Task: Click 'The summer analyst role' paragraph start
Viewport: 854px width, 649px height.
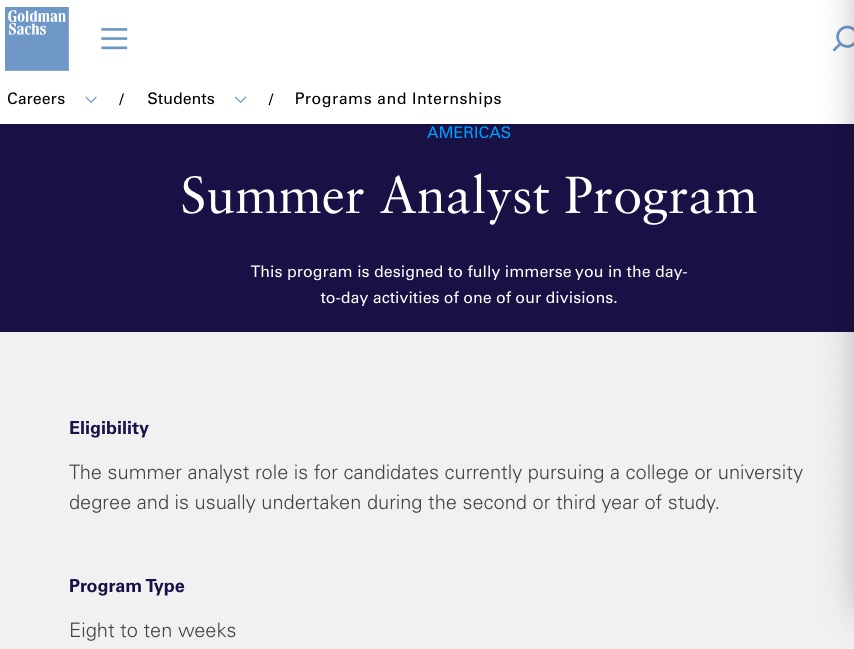Action: pos(162,472)
